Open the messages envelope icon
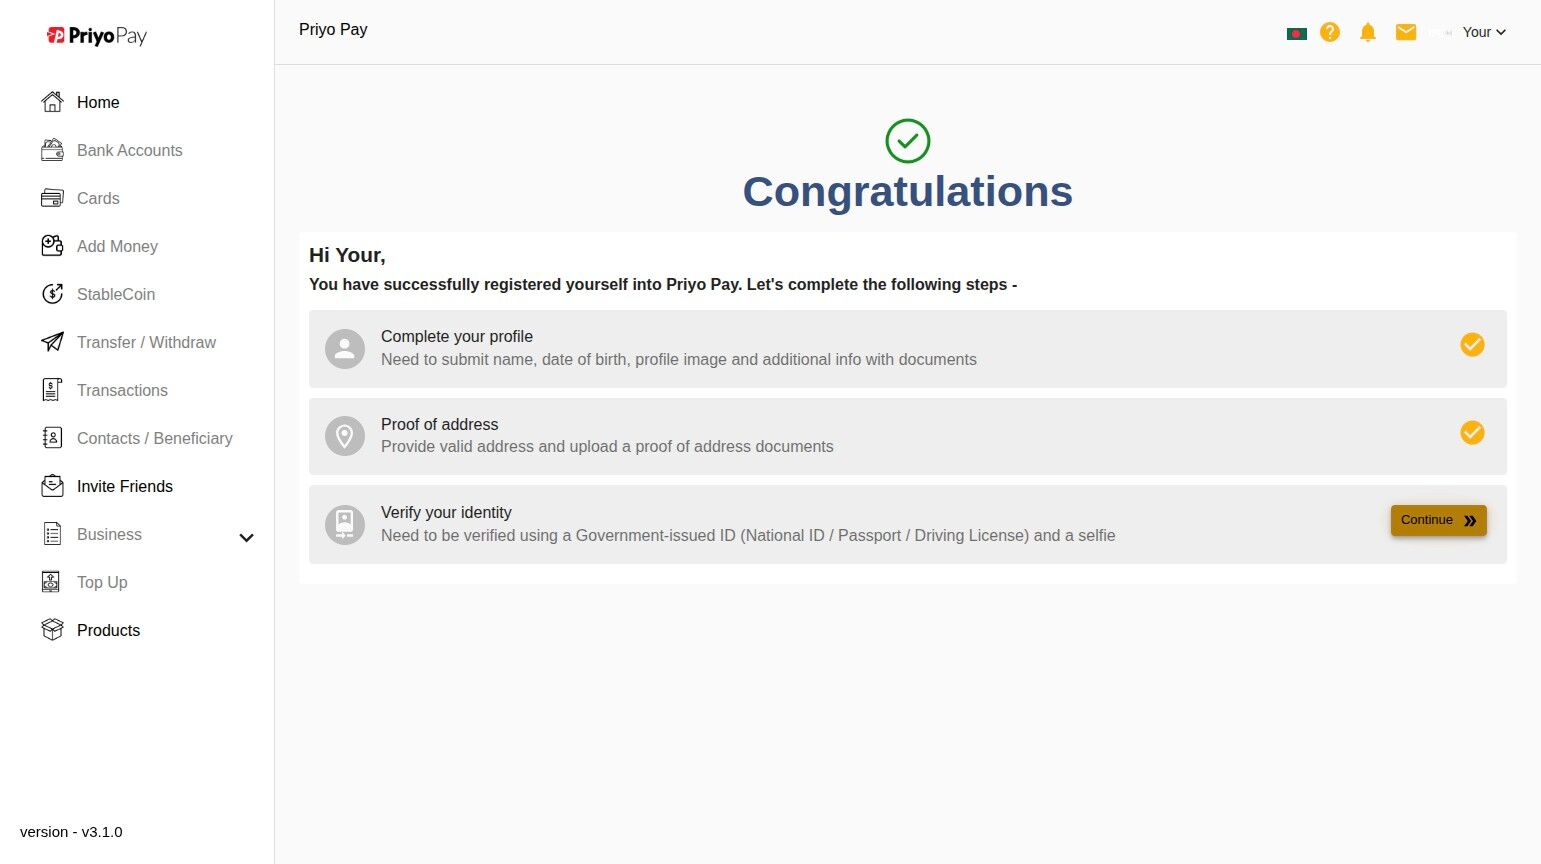The image size is (1541, 864). pyautogui.click(x=1405, y=32)
